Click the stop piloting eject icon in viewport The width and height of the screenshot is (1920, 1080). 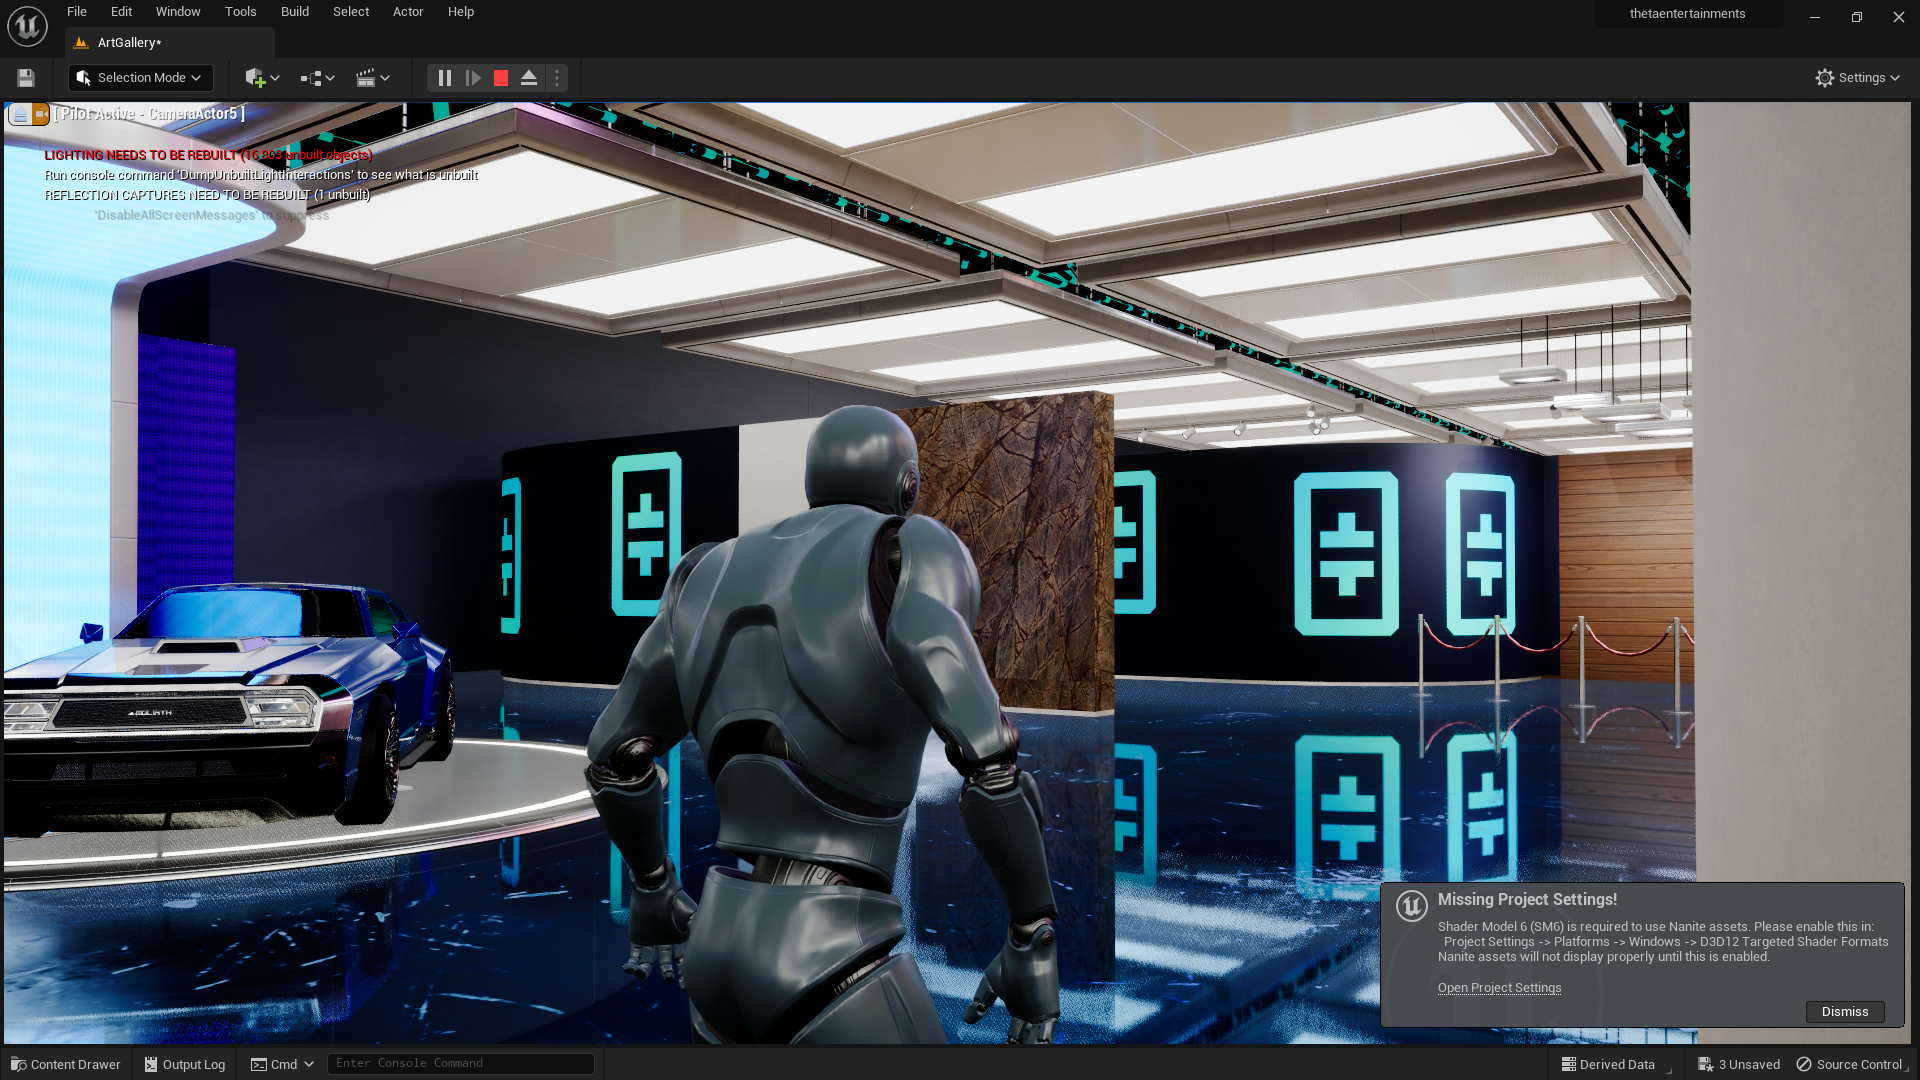[x=20, y=115]
